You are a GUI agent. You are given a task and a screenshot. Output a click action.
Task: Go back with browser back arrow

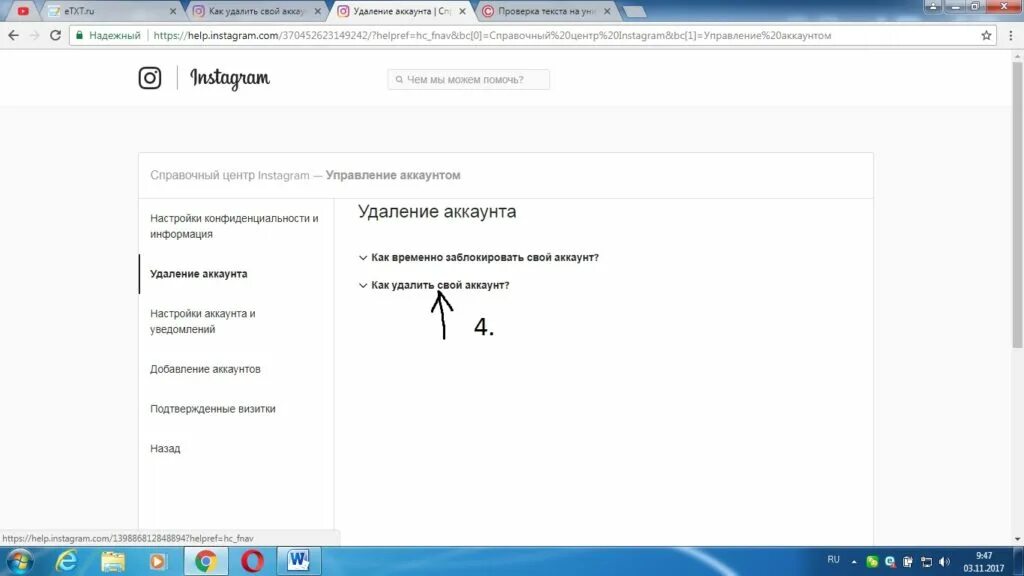tap(13, 35)
